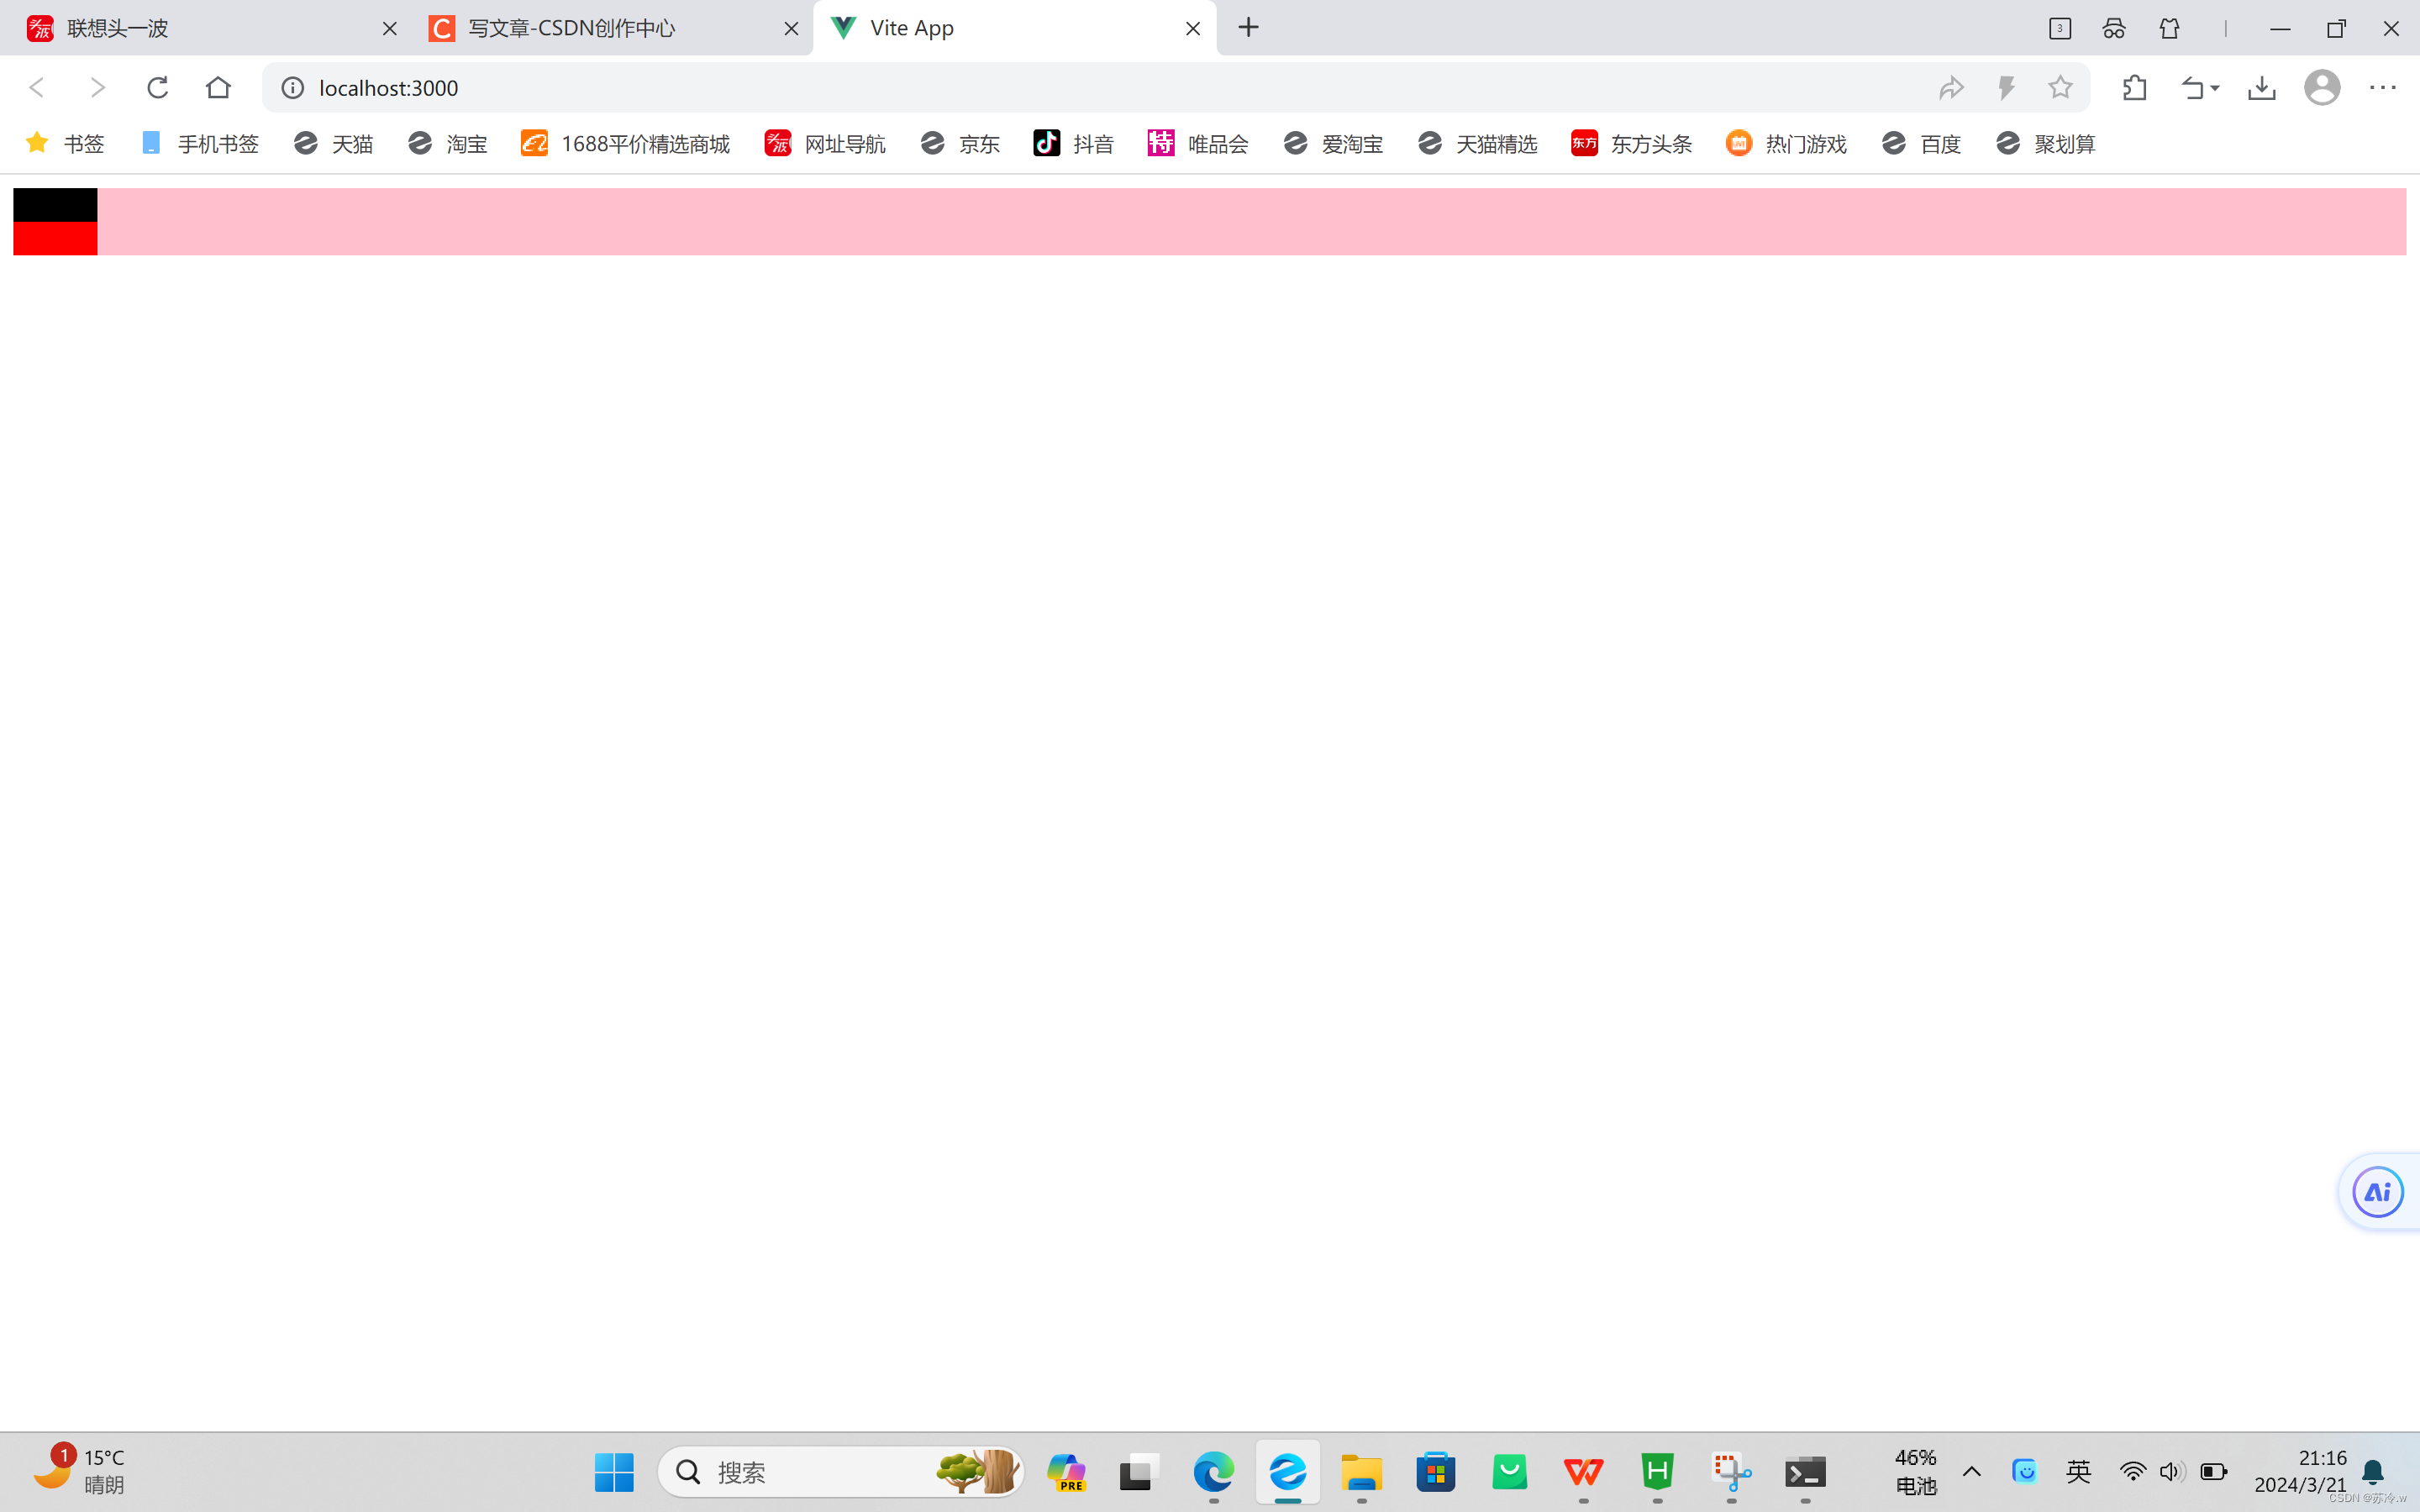Open the Windows Start menu
The width and height of the screenshot is (2420, 1512).
pos(613,1471)
